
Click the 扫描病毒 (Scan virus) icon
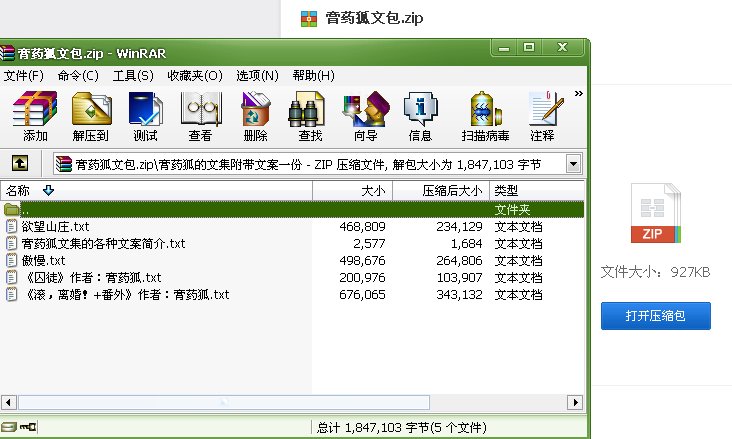coord(486,109)
